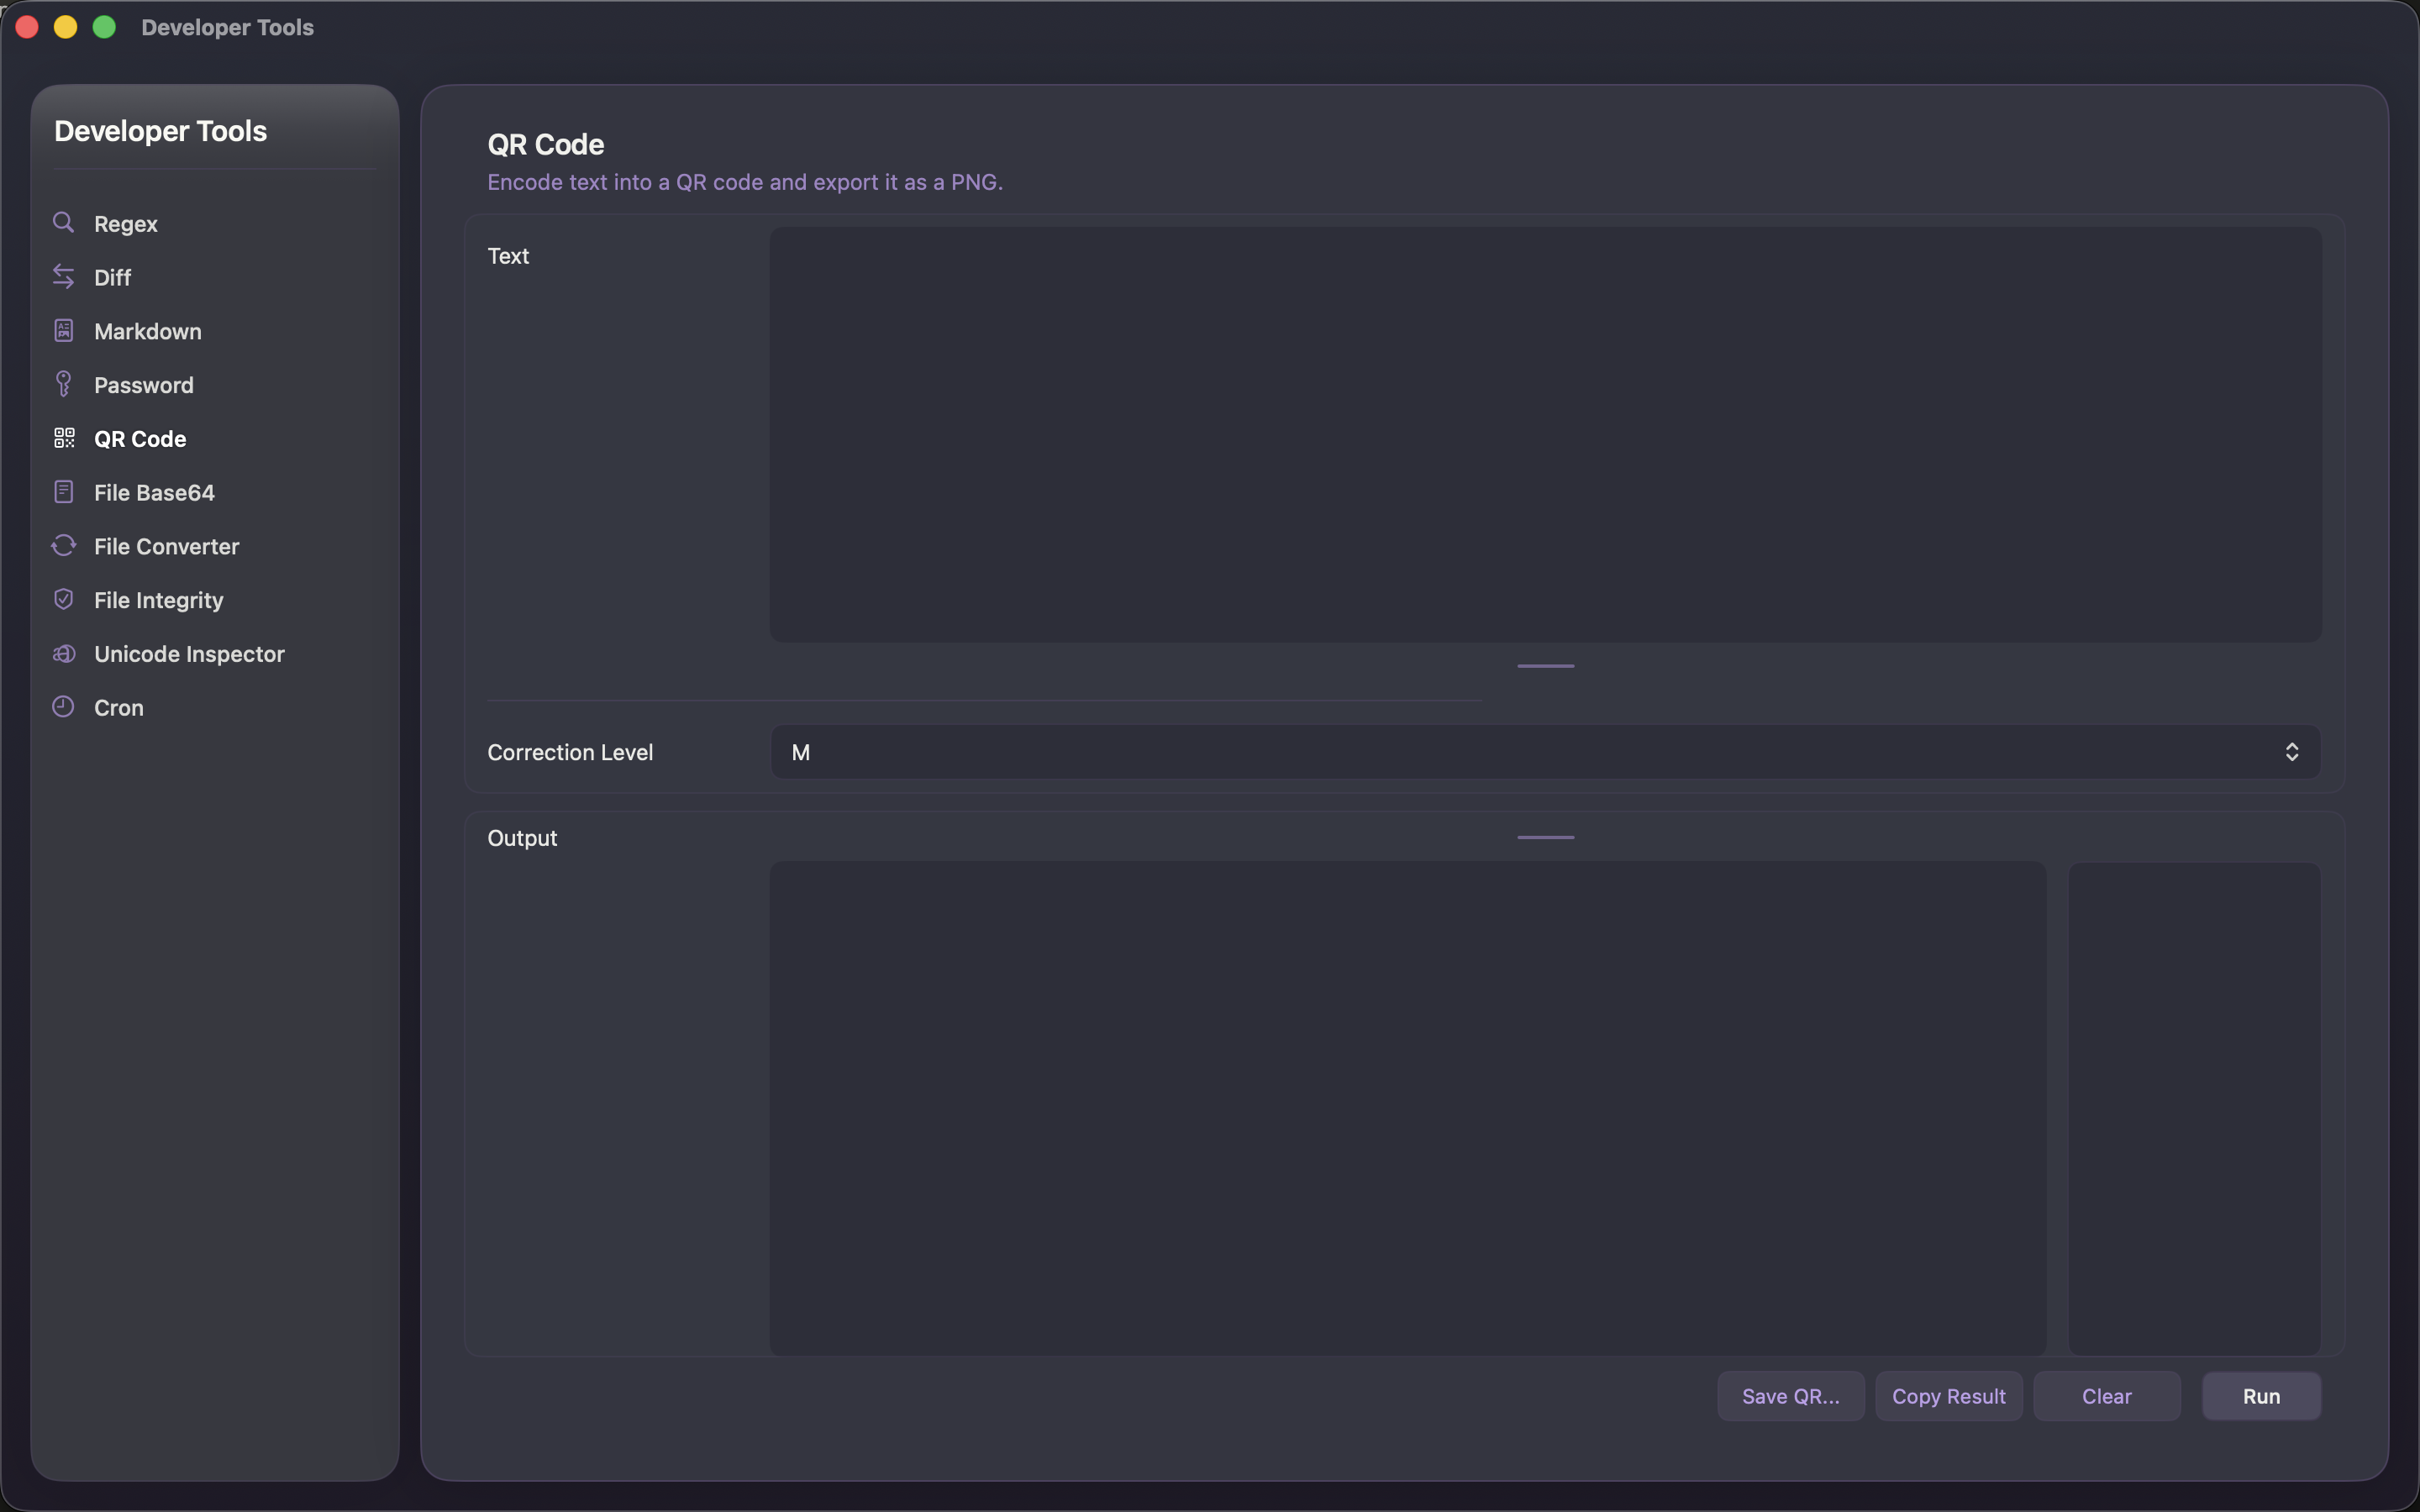
Task: Click the QR Code grid icon
Action: (64, 438)
